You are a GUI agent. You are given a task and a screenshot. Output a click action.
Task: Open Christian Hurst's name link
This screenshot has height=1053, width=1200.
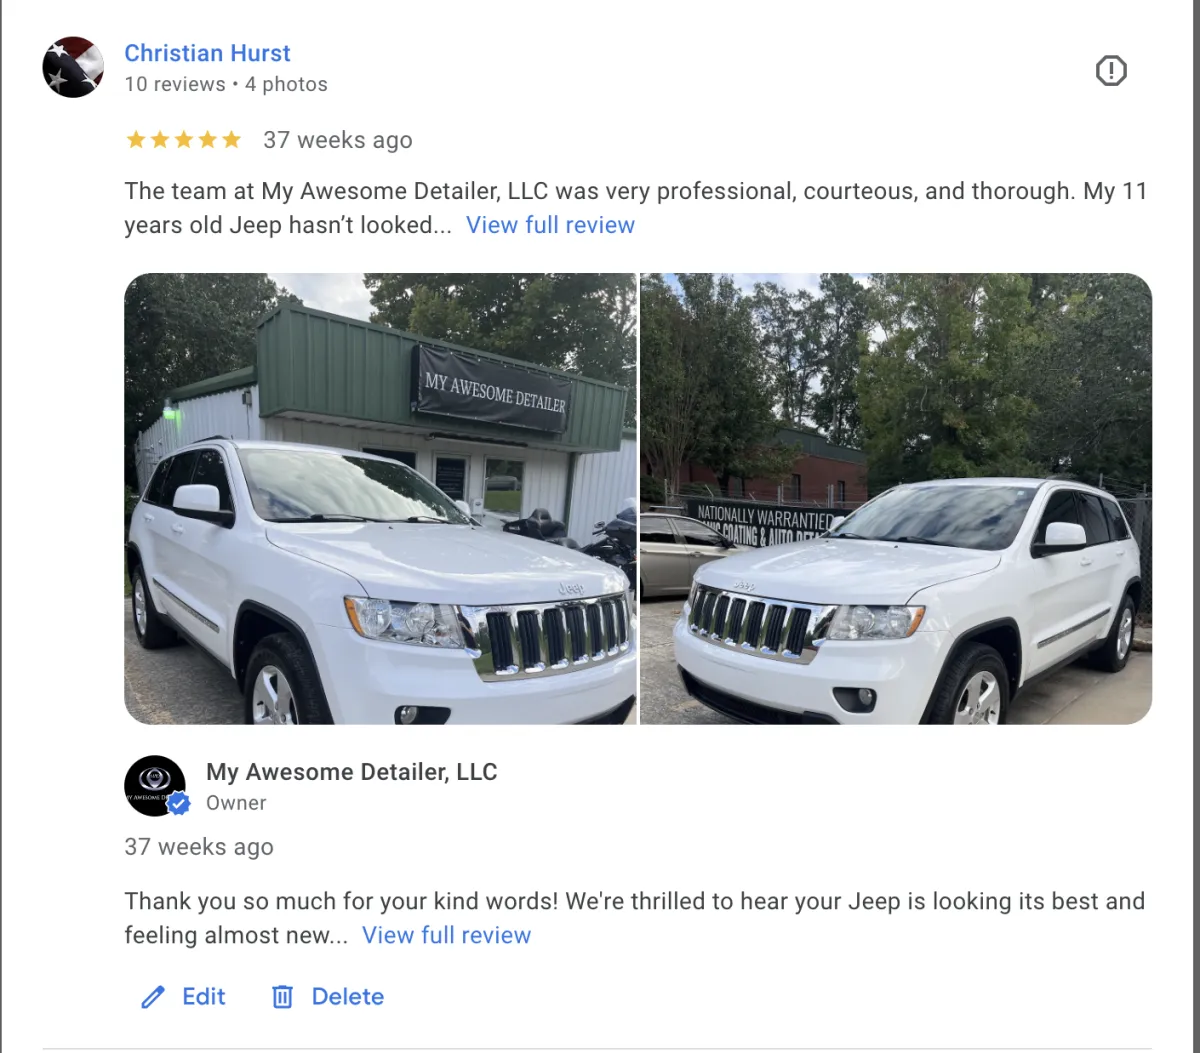pos(207,53)
